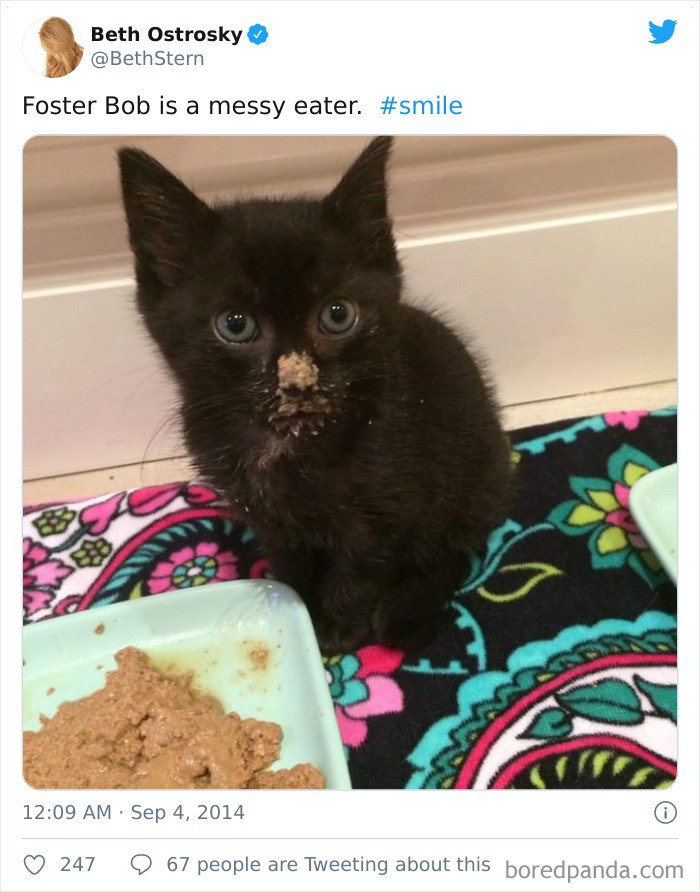Click the 247 likes count
The width and height of the screenshot is (700, 892).
coord(77,865)
